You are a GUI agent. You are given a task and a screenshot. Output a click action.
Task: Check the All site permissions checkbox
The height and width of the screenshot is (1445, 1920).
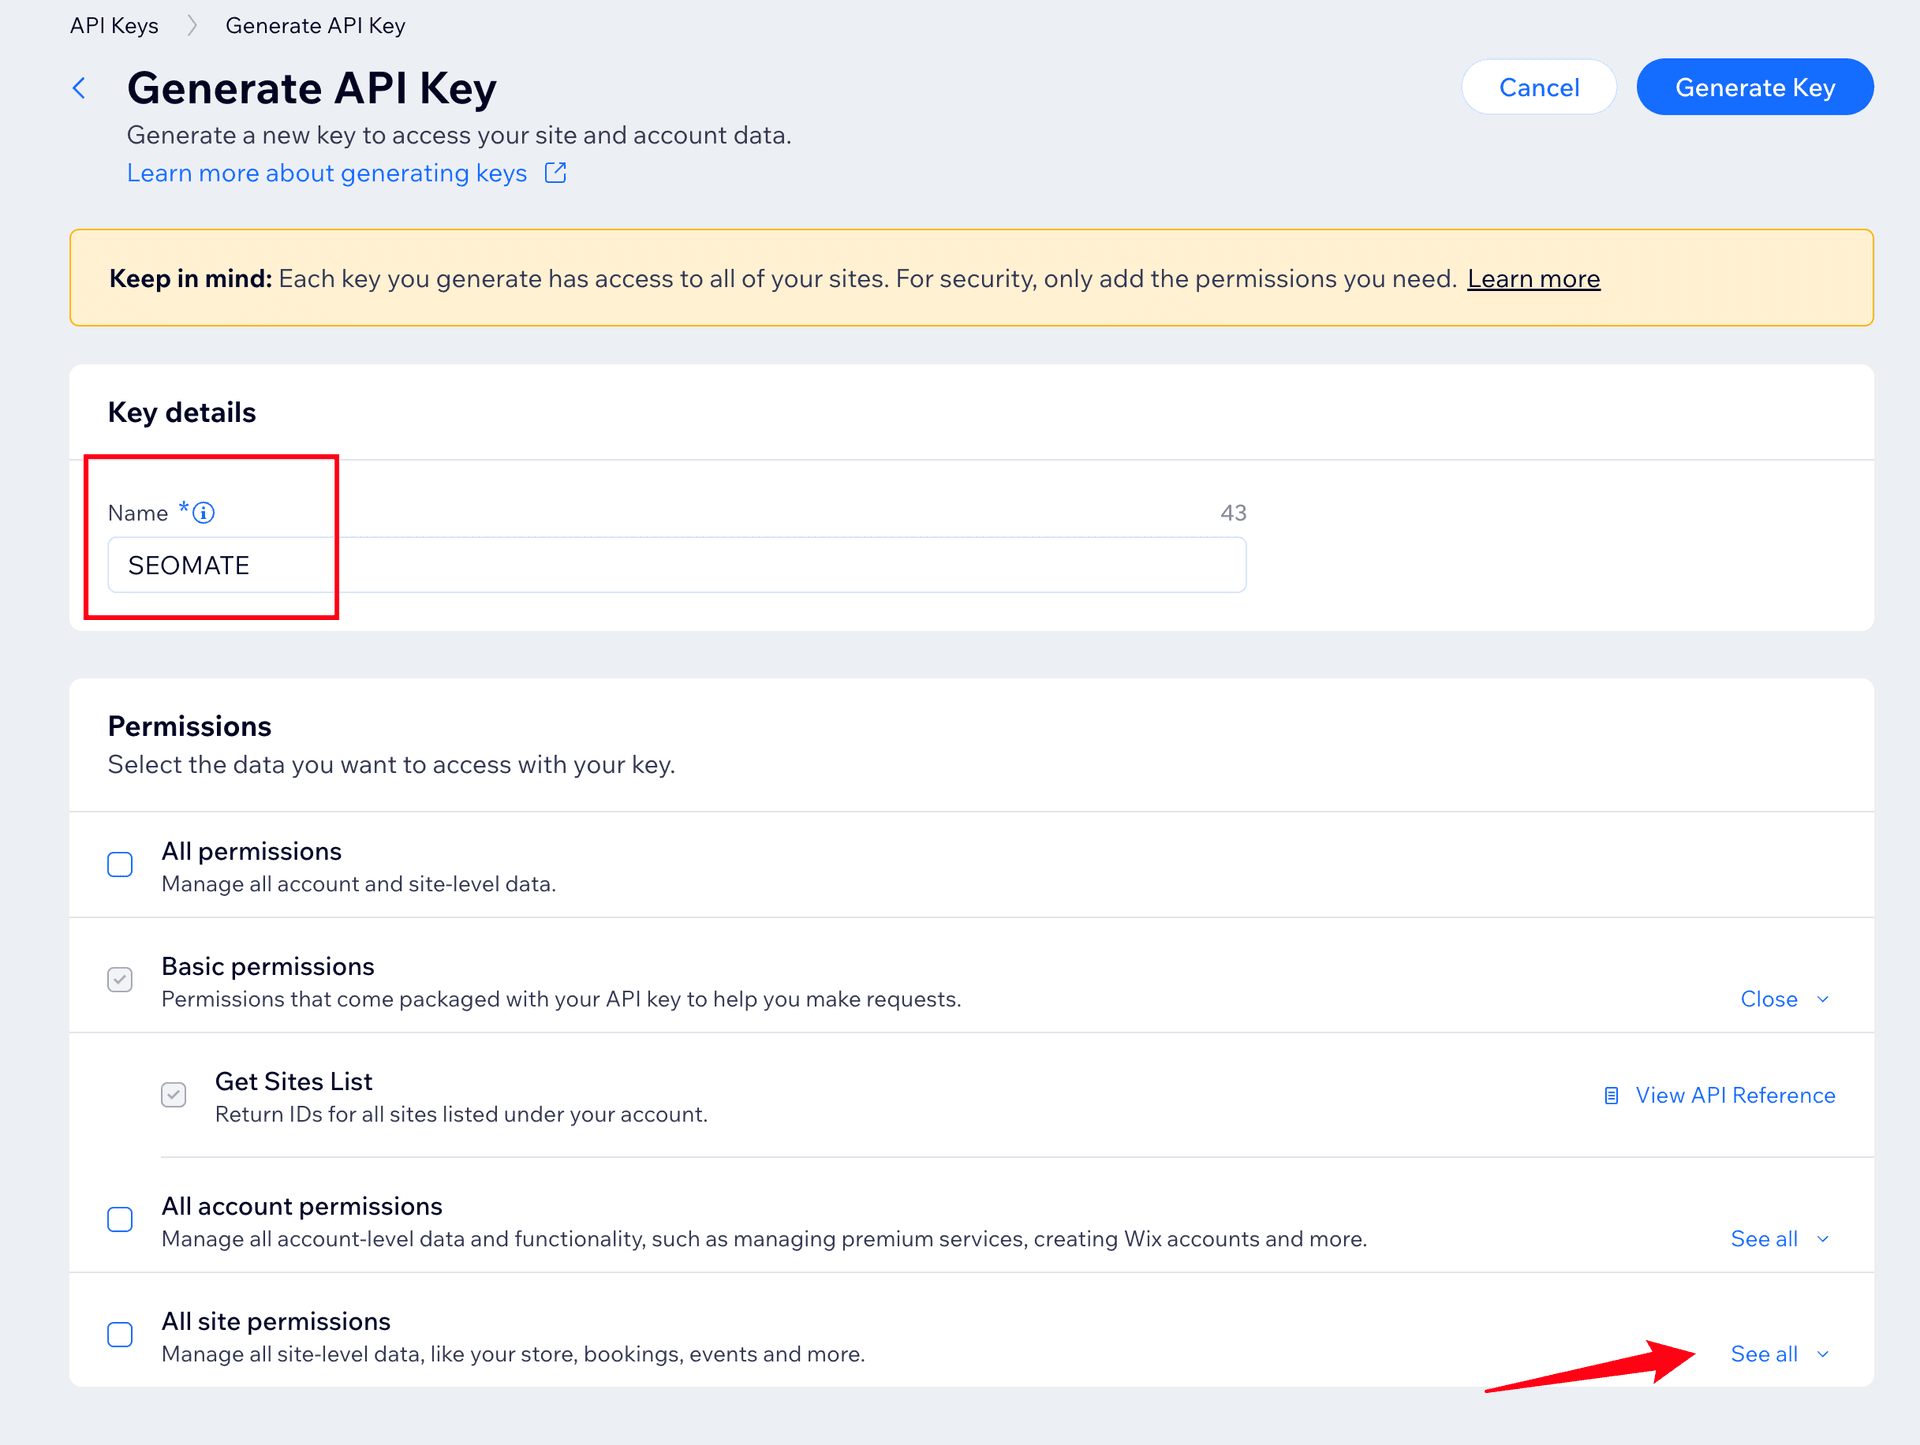click(x=120, y=1334)
